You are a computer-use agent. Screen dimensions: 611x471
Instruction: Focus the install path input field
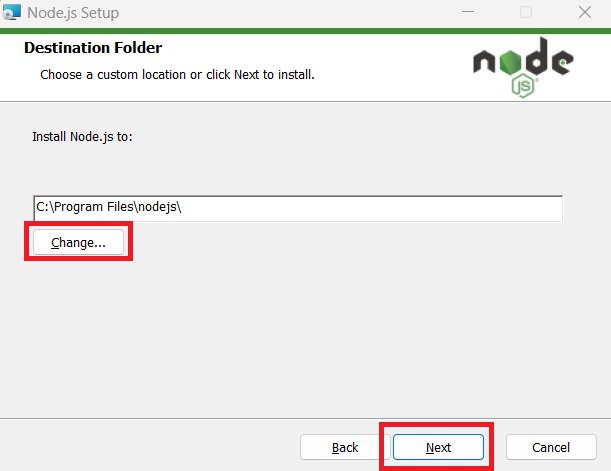point(298,208)
